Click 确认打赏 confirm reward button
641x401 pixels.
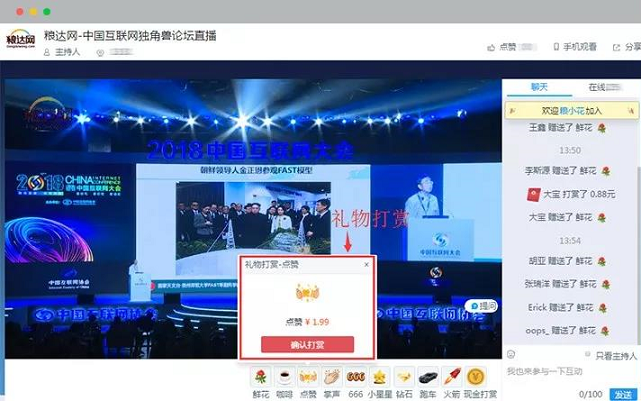(x=307, y=344)
